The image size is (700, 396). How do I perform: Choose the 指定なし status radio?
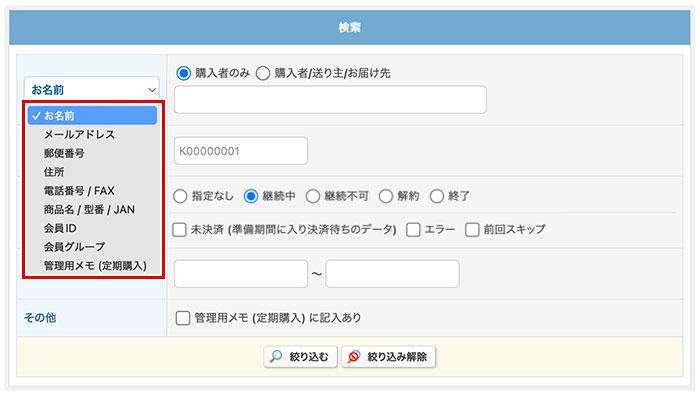point(180,196)
